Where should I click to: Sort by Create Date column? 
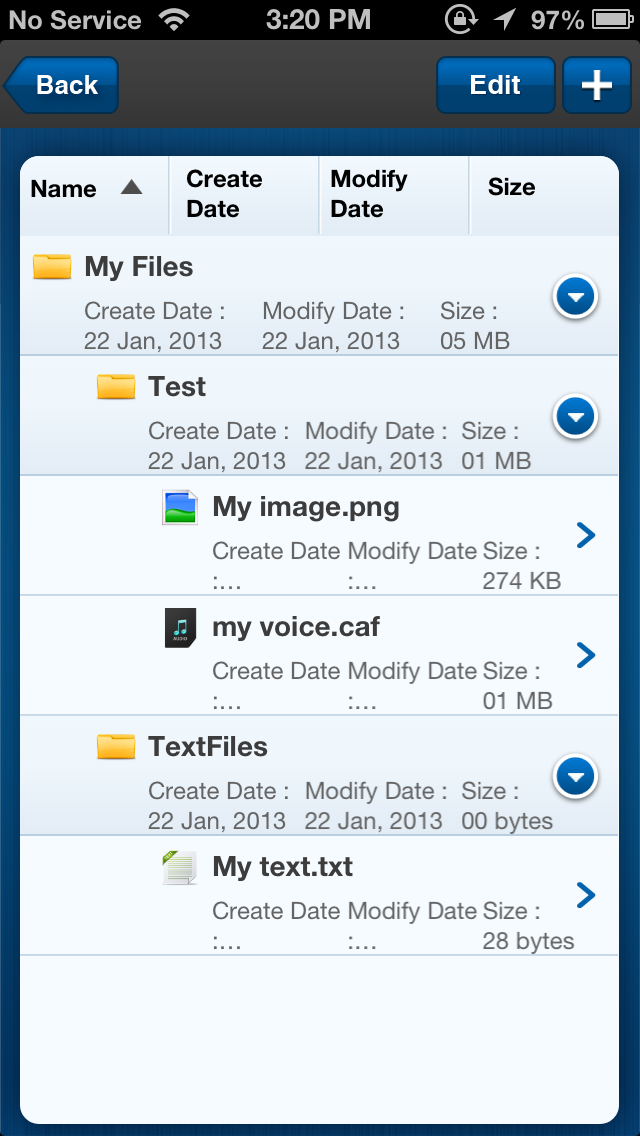pos(244,195)
